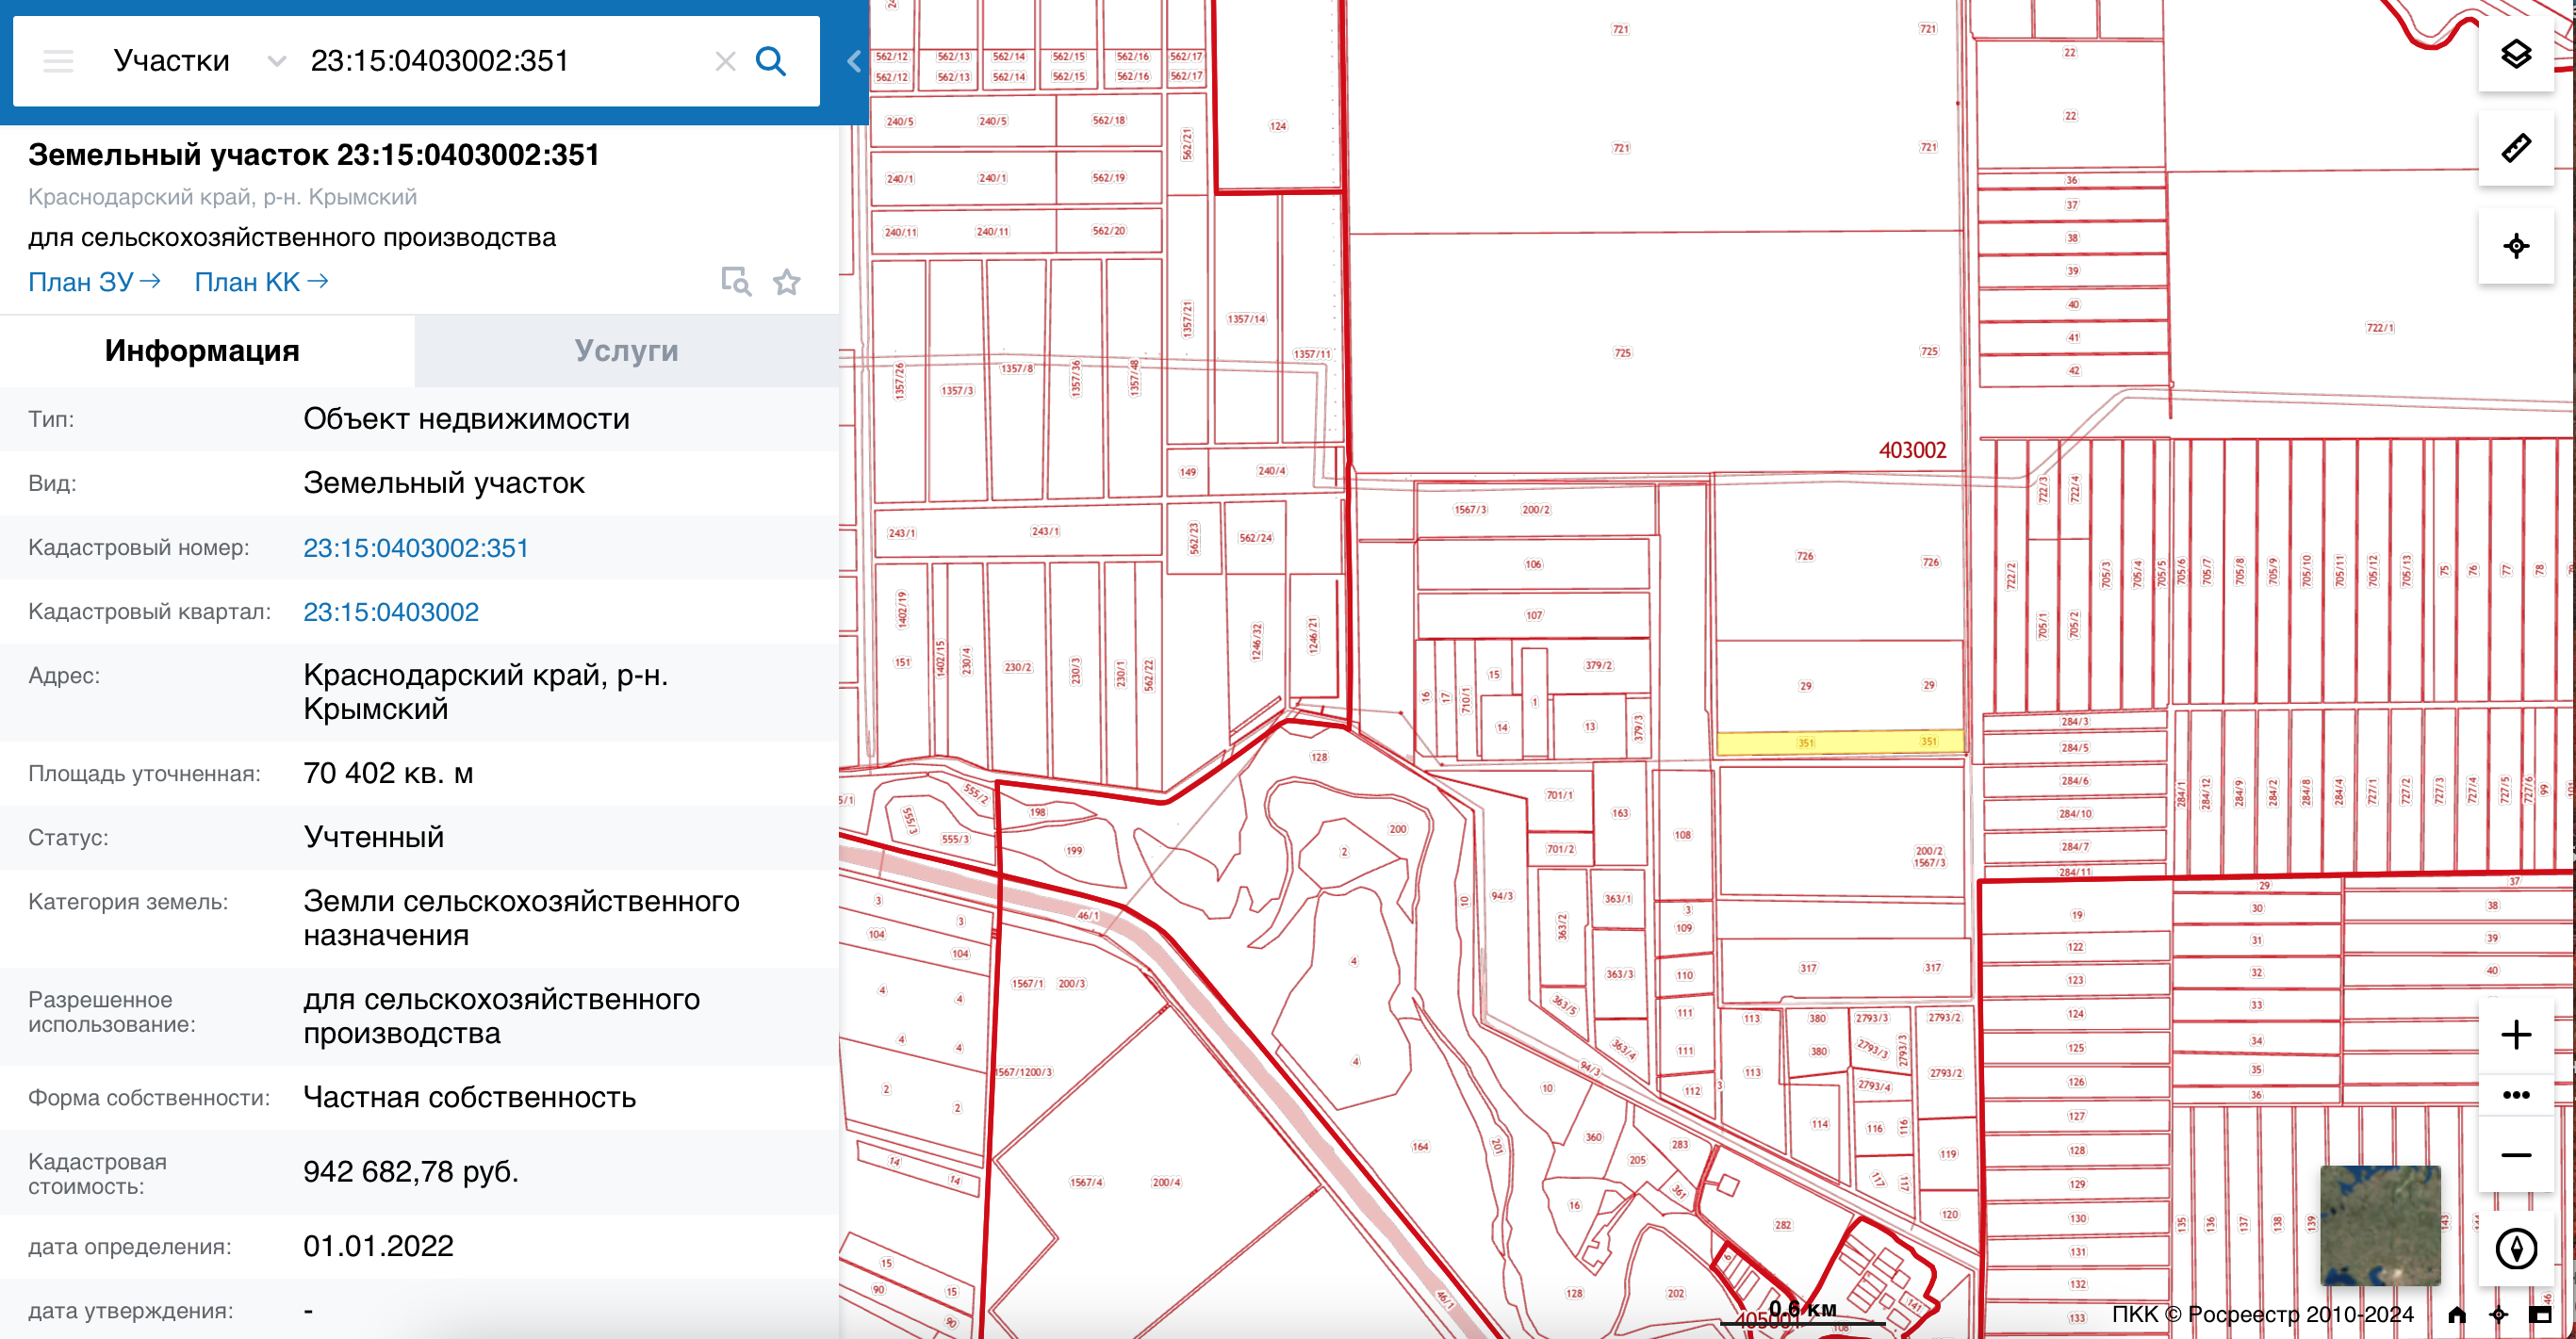Switch to the Услуги tab
The width and height of the screenshot is (2576, 1339).
[626, 351]
